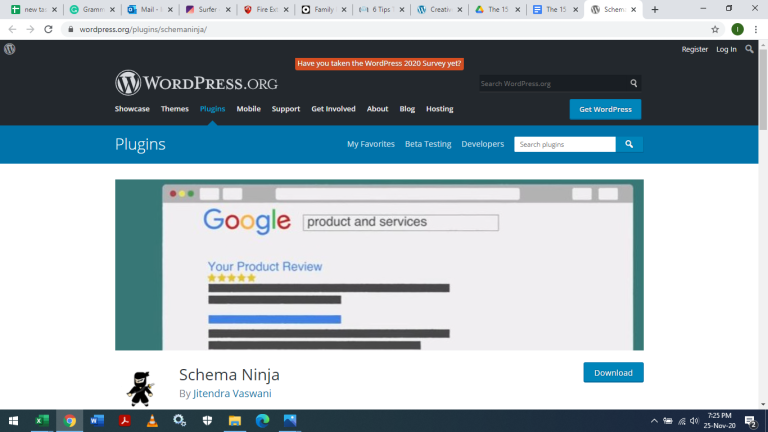Open Beta Testing link
Viewport: 768px width, 432px height.
[428, 144]
